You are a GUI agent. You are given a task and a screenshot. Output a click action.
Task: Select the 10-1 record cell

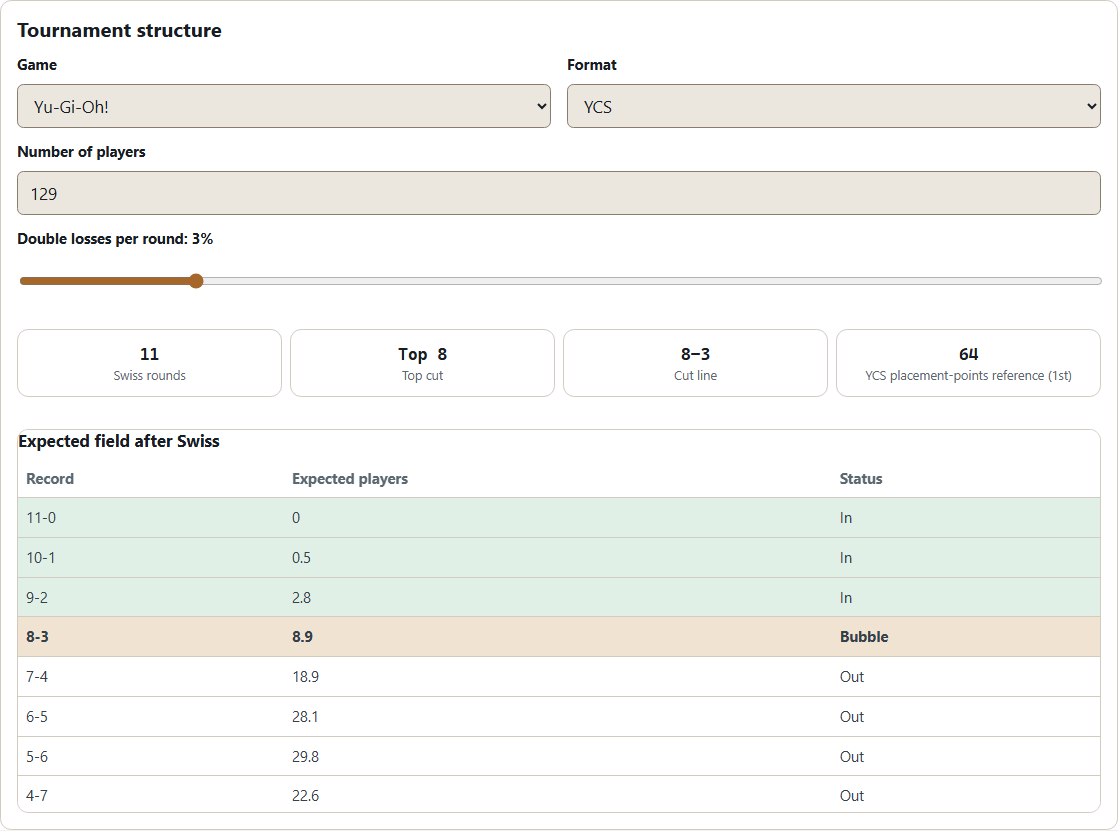(x=41, y=558)
